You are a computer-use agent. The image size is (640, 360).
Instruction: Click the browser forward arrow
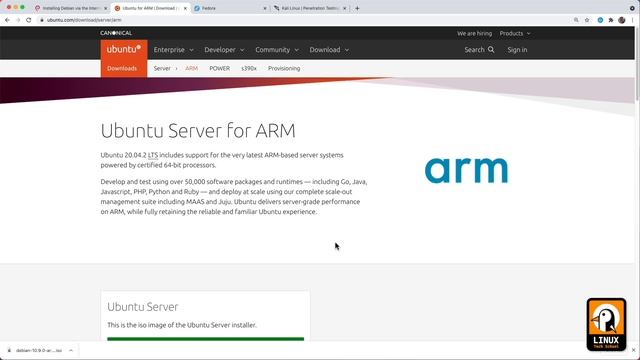[18, 20]
